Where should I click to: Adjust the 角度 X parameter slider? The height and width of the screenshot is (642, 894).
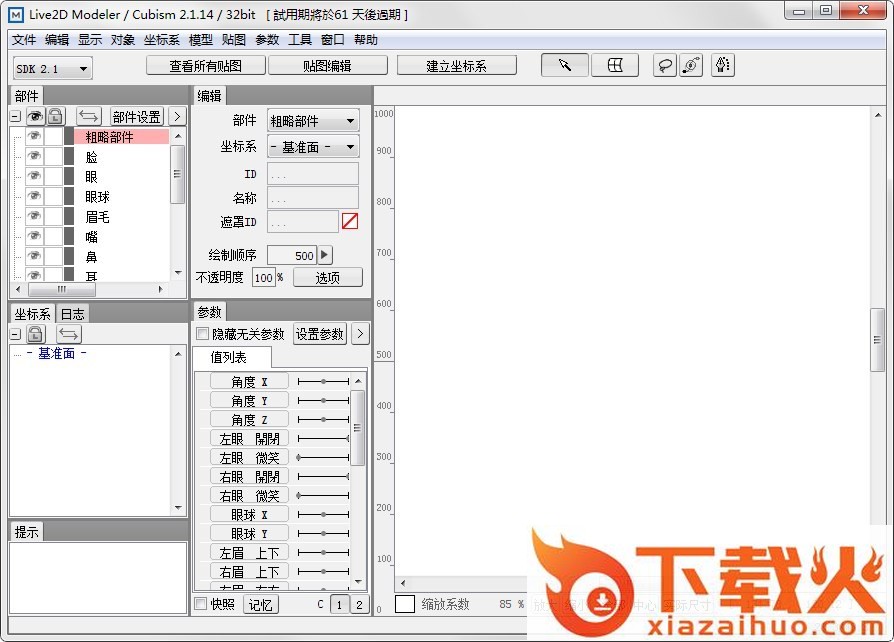pyautogui.click(x=323, y=381)
